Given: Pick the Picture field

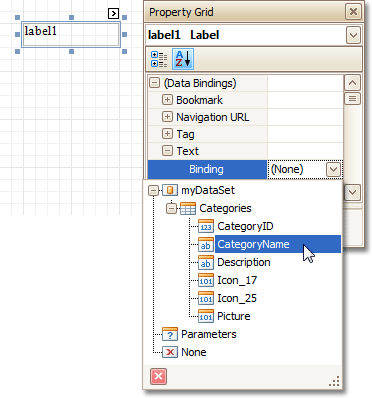Looking at the screenshot, I should point(234,316).
